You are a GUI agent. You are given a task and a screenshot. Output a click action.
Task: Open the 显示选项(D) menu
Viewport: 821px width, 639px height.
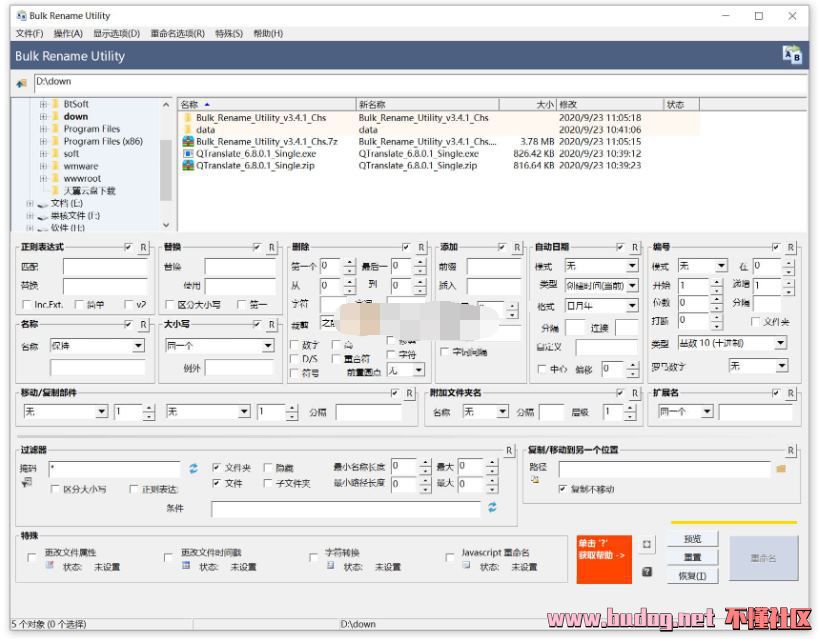[116, 34]
